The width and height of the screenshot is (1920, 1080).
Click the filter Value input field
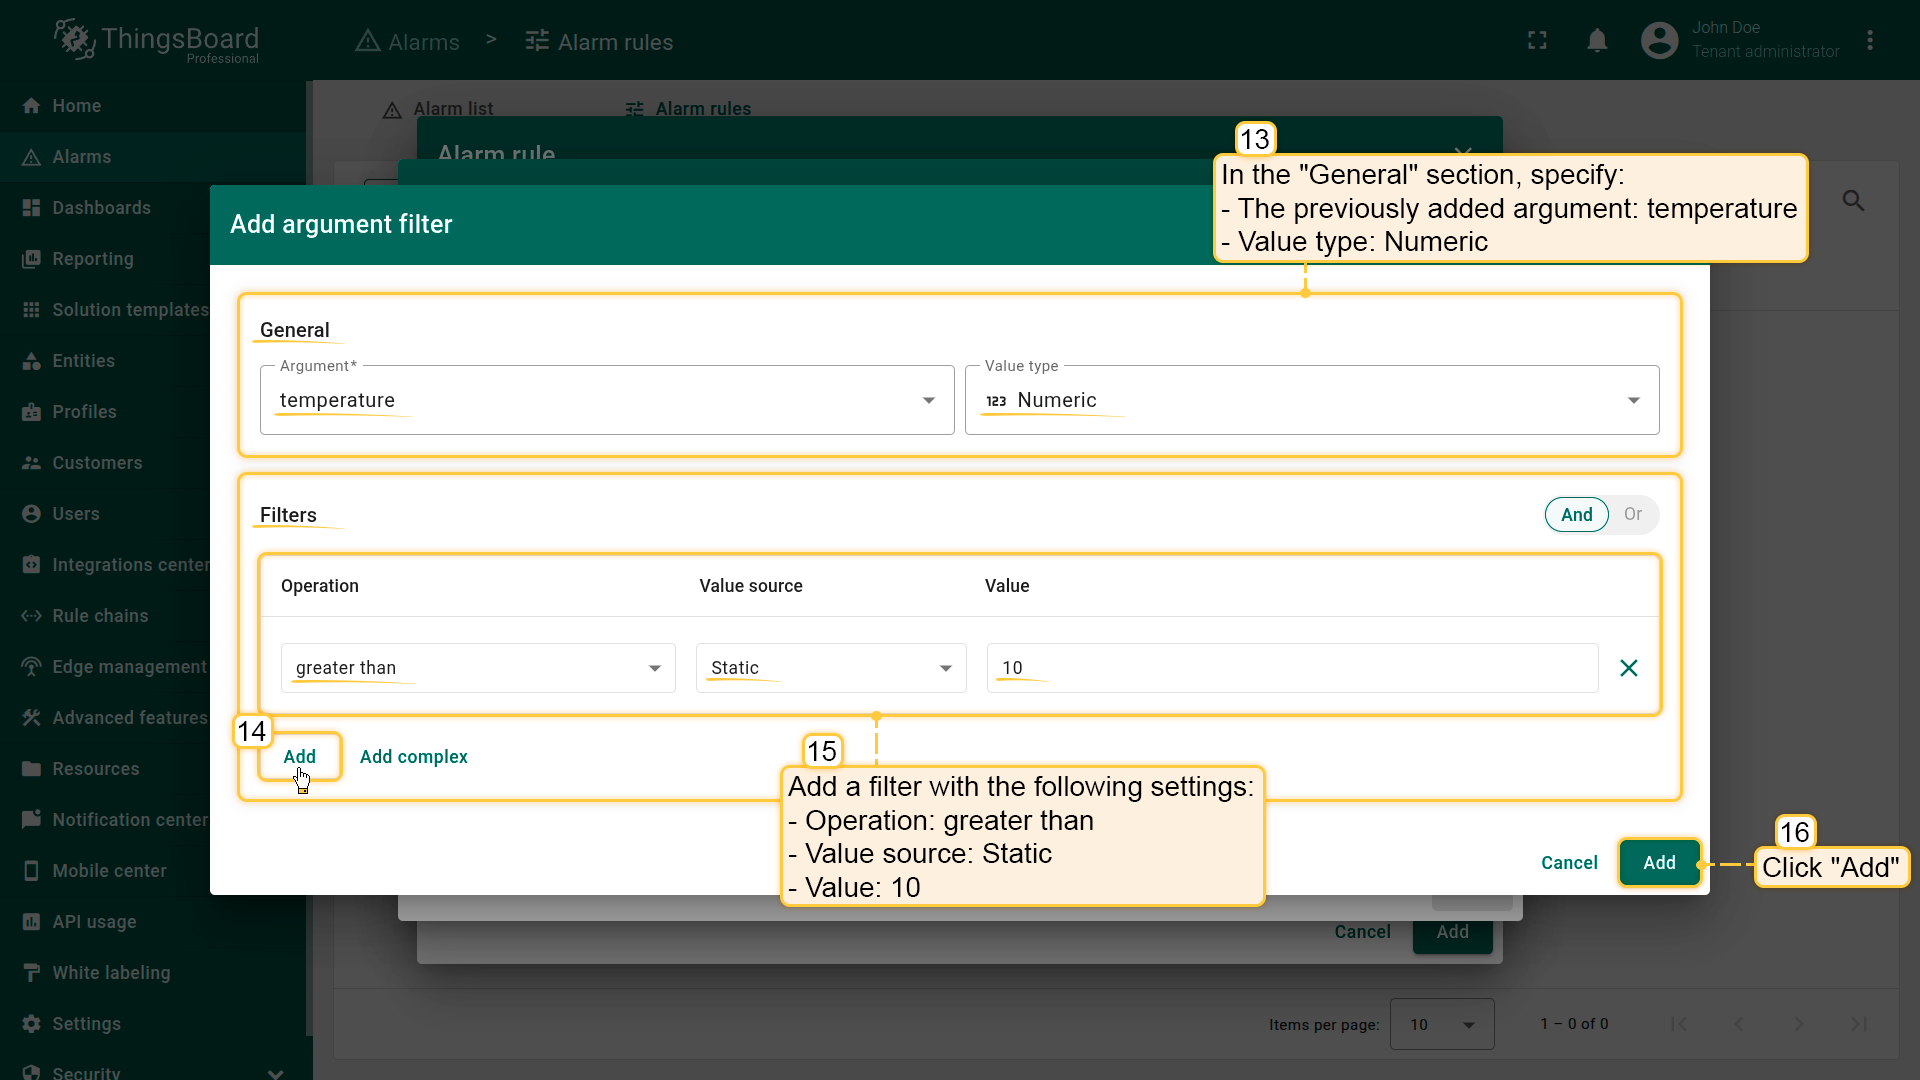coord(1291,668)
